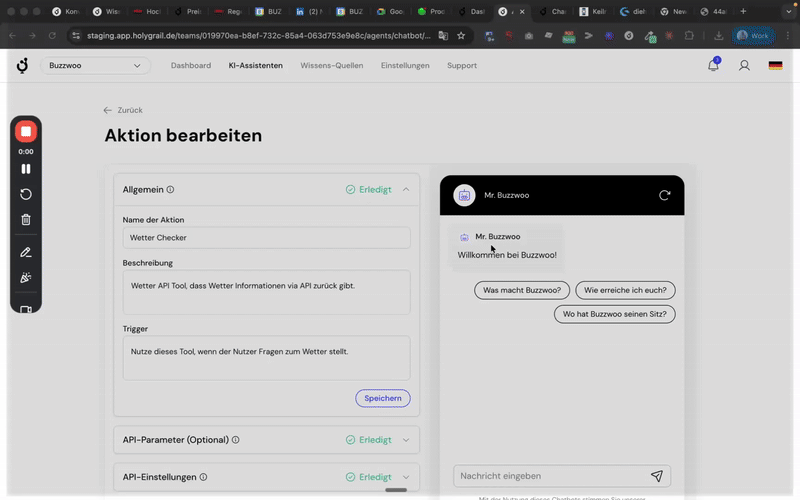Refresh the Mr. Buzzwoo chat preview

tap(664, 196)
